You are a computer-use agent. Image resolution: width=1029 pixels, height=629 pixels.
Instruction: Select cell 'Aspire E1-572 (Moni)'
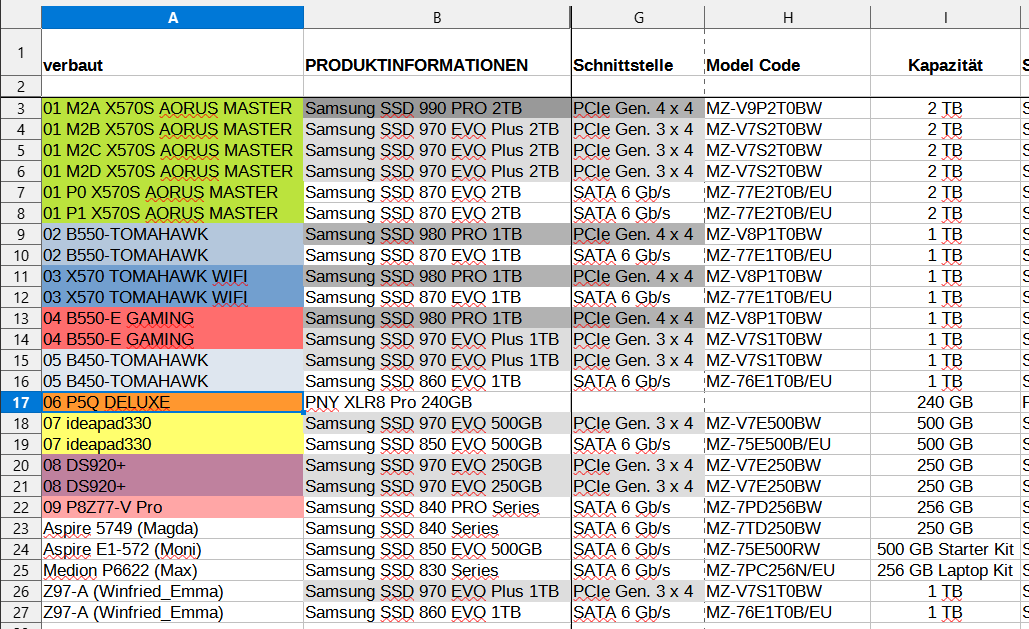(173, 550)
